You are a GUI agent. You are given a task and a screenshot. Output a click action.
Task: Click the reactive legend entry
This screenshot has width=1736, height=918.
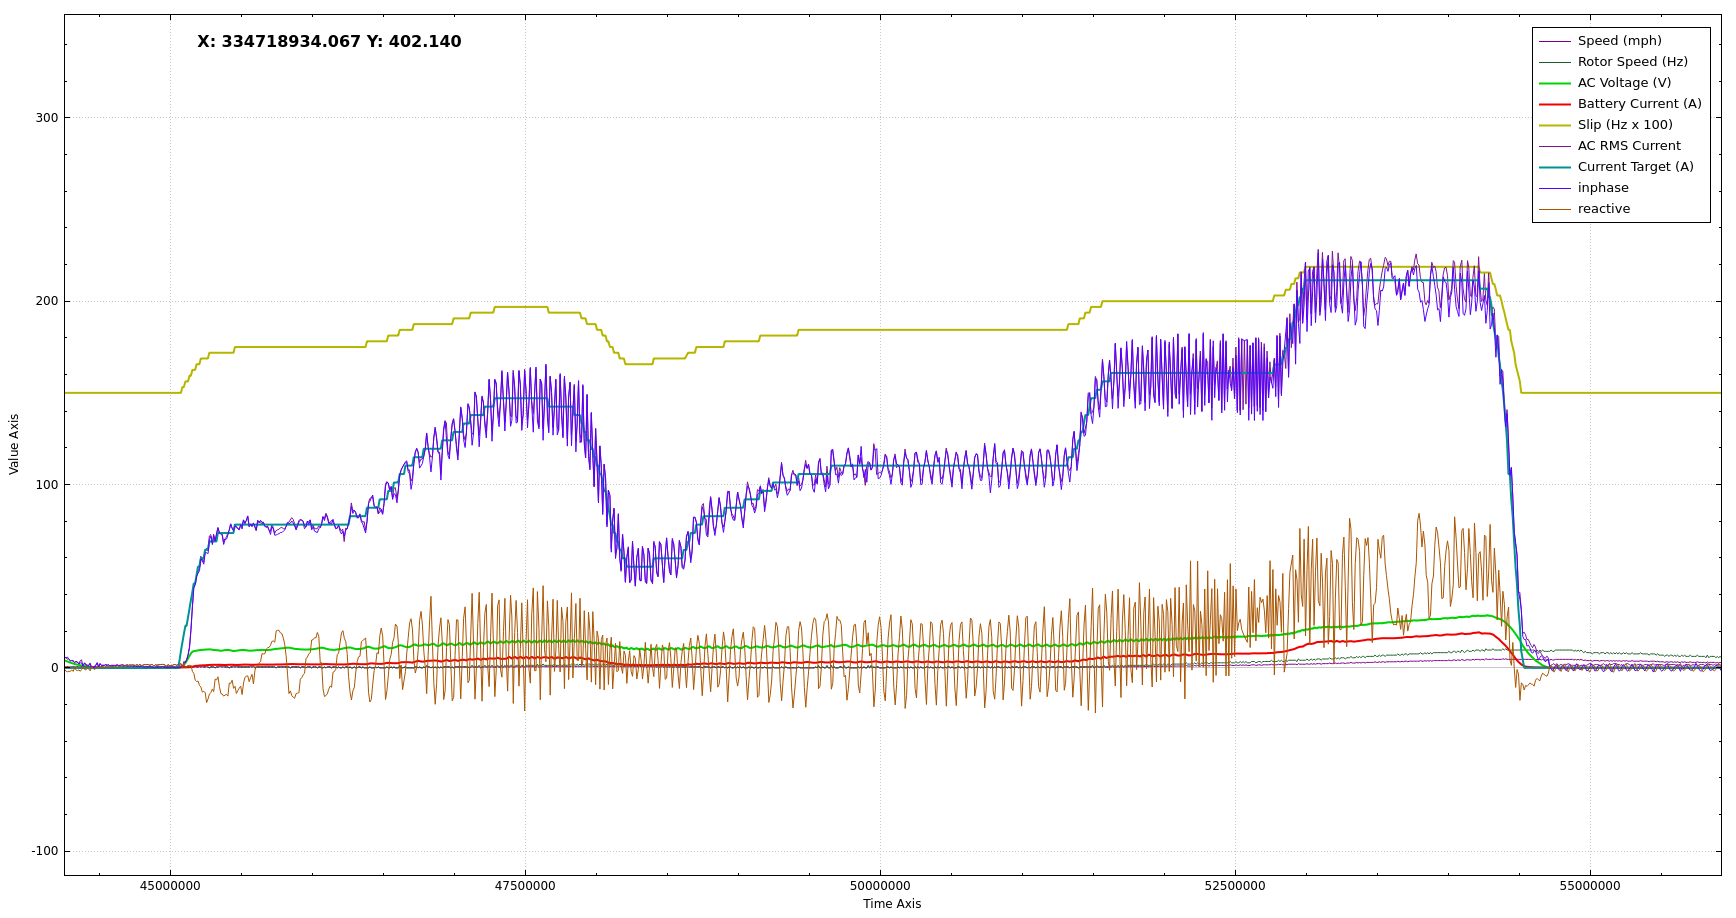click(1604, 209)
